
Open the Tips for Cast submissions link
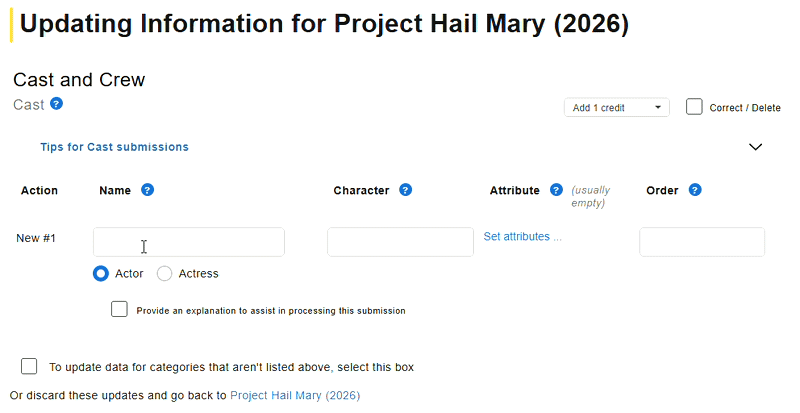click(x=114, y=147)
